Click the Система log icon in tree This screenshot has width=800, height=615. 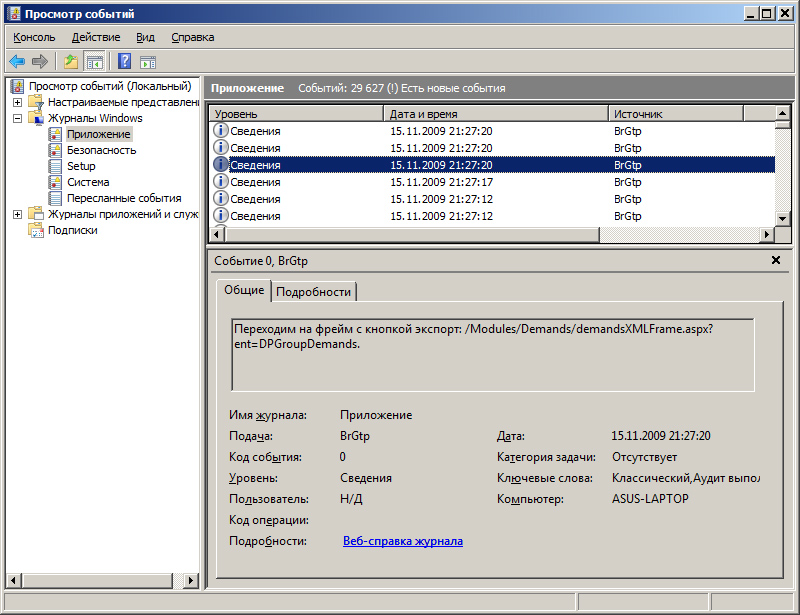coord(57,182)
